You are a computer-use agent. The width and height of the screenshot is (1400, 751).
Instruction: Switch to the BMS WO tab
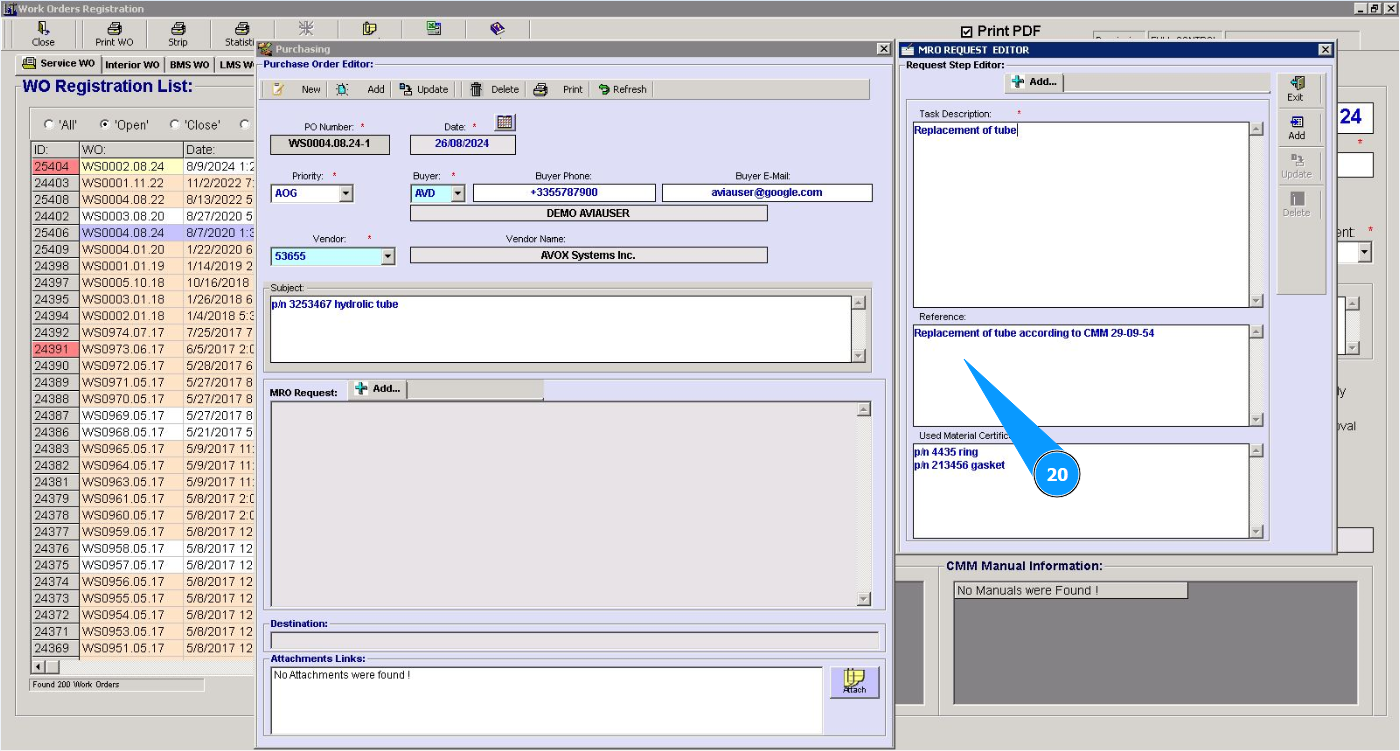point(189,65)
